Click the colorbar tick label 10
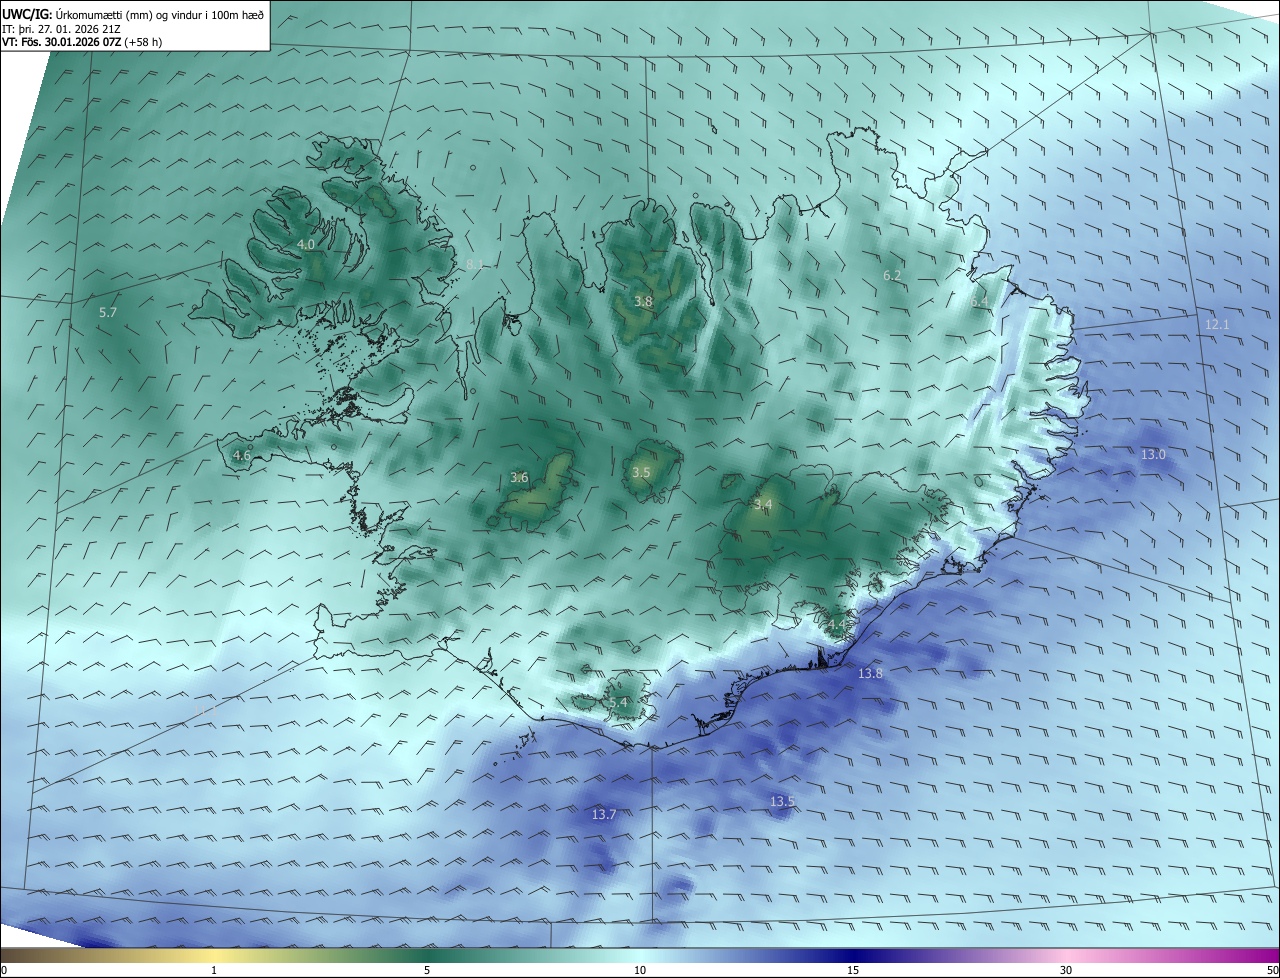Image resolution: width=1280 pixels, height=978 pixels. click(640, 970)
